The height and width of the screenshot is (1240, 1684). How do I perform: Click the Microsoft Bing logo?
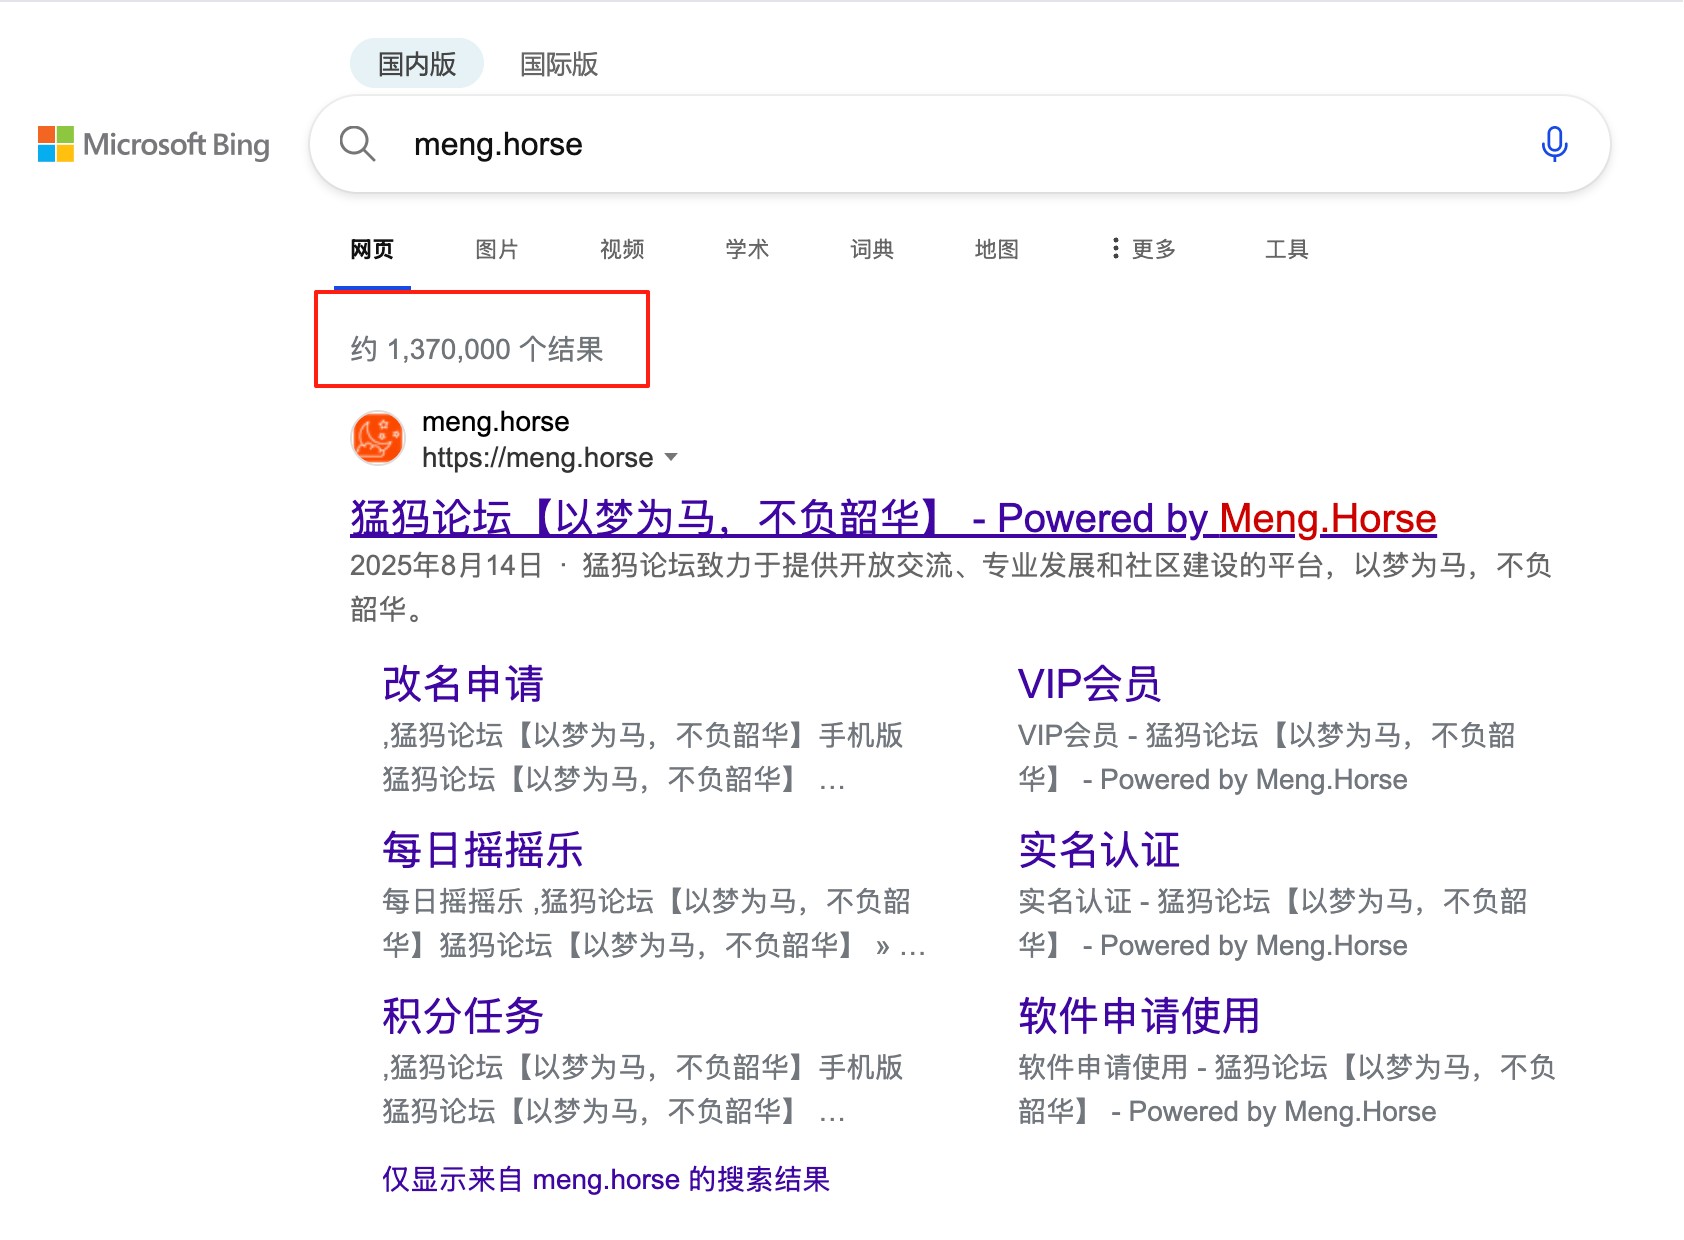point(154,144)
